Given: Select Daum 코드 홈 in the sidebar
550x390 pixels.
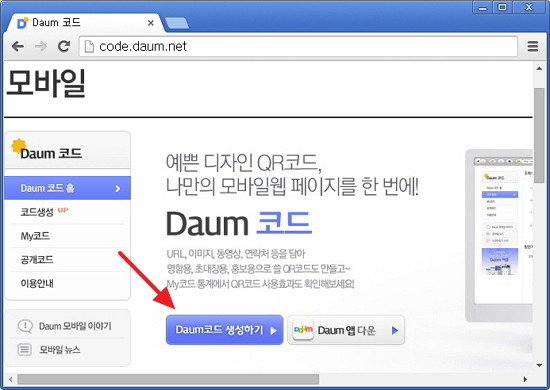Looking at the screenshot, I should pyautogui.click(x=67, y=188).
